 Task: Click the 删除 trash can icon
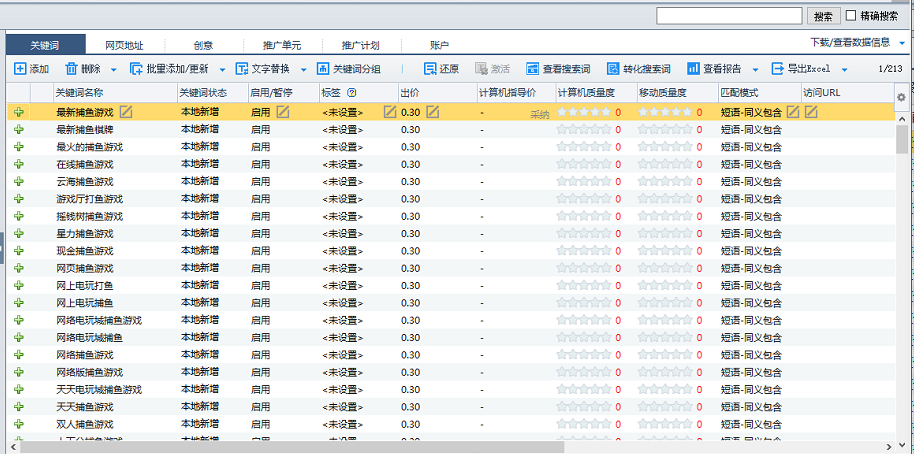point(71,69)
